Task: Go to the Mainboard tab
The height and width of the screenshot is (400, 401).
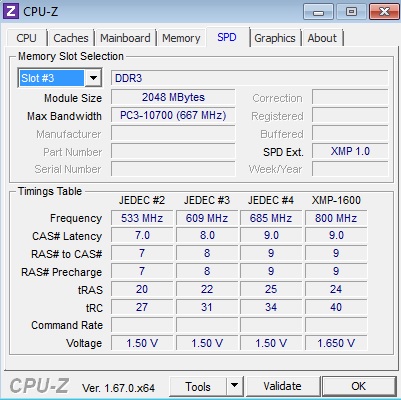Action: (125, 38)
